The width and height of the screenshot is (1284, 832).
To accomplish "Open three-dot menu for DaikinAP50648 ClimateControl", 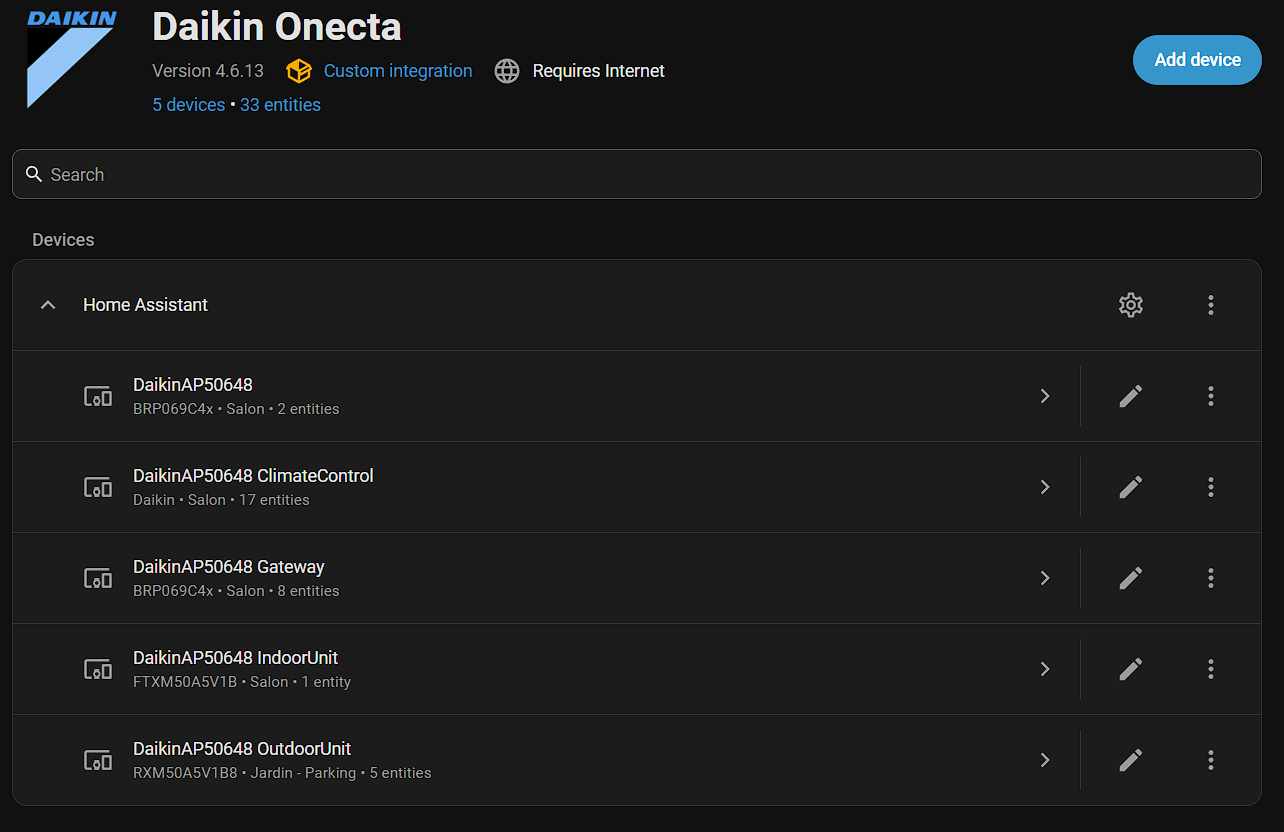I will [1210, 487].
